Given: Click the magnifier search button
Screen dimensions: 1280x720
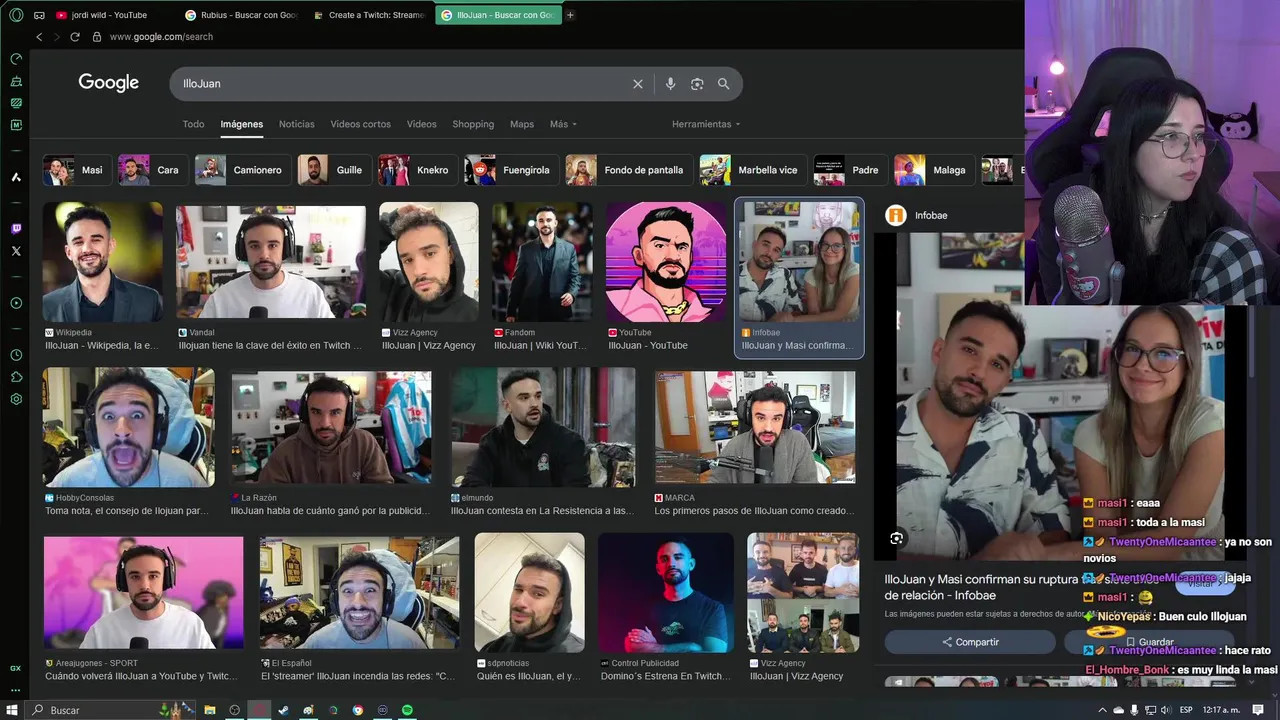Looking at the screenshot, I should 723,84.
